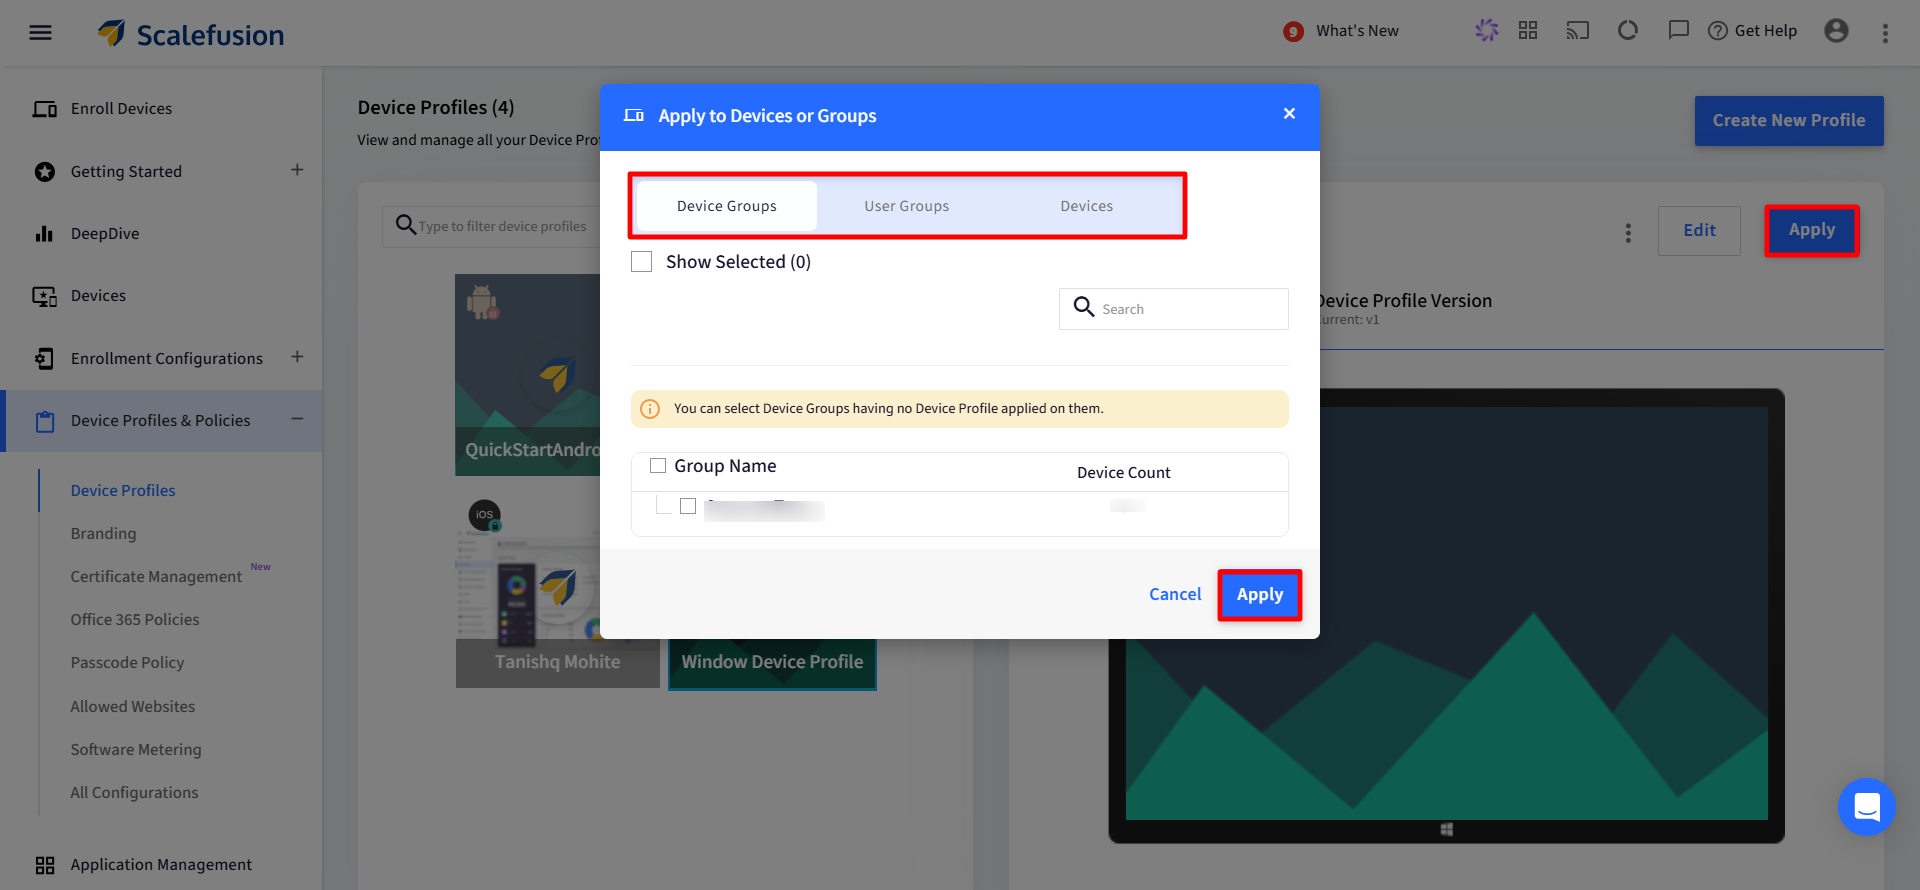Collapse Device Profiles & Policies section
Image resolution: width=1920 pixels, height=890 pixels.
pyautogui.click(x=297, y=419)
